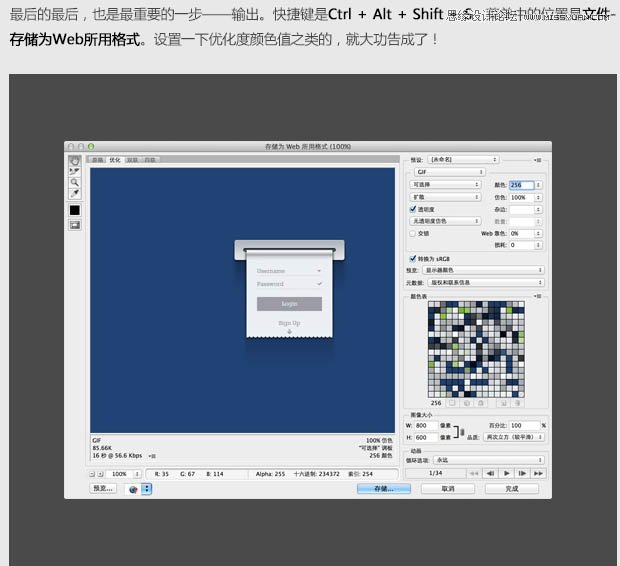Click the black eyedropper color swatch
Viewport: 620px width, 566px height.
[75, 210]
